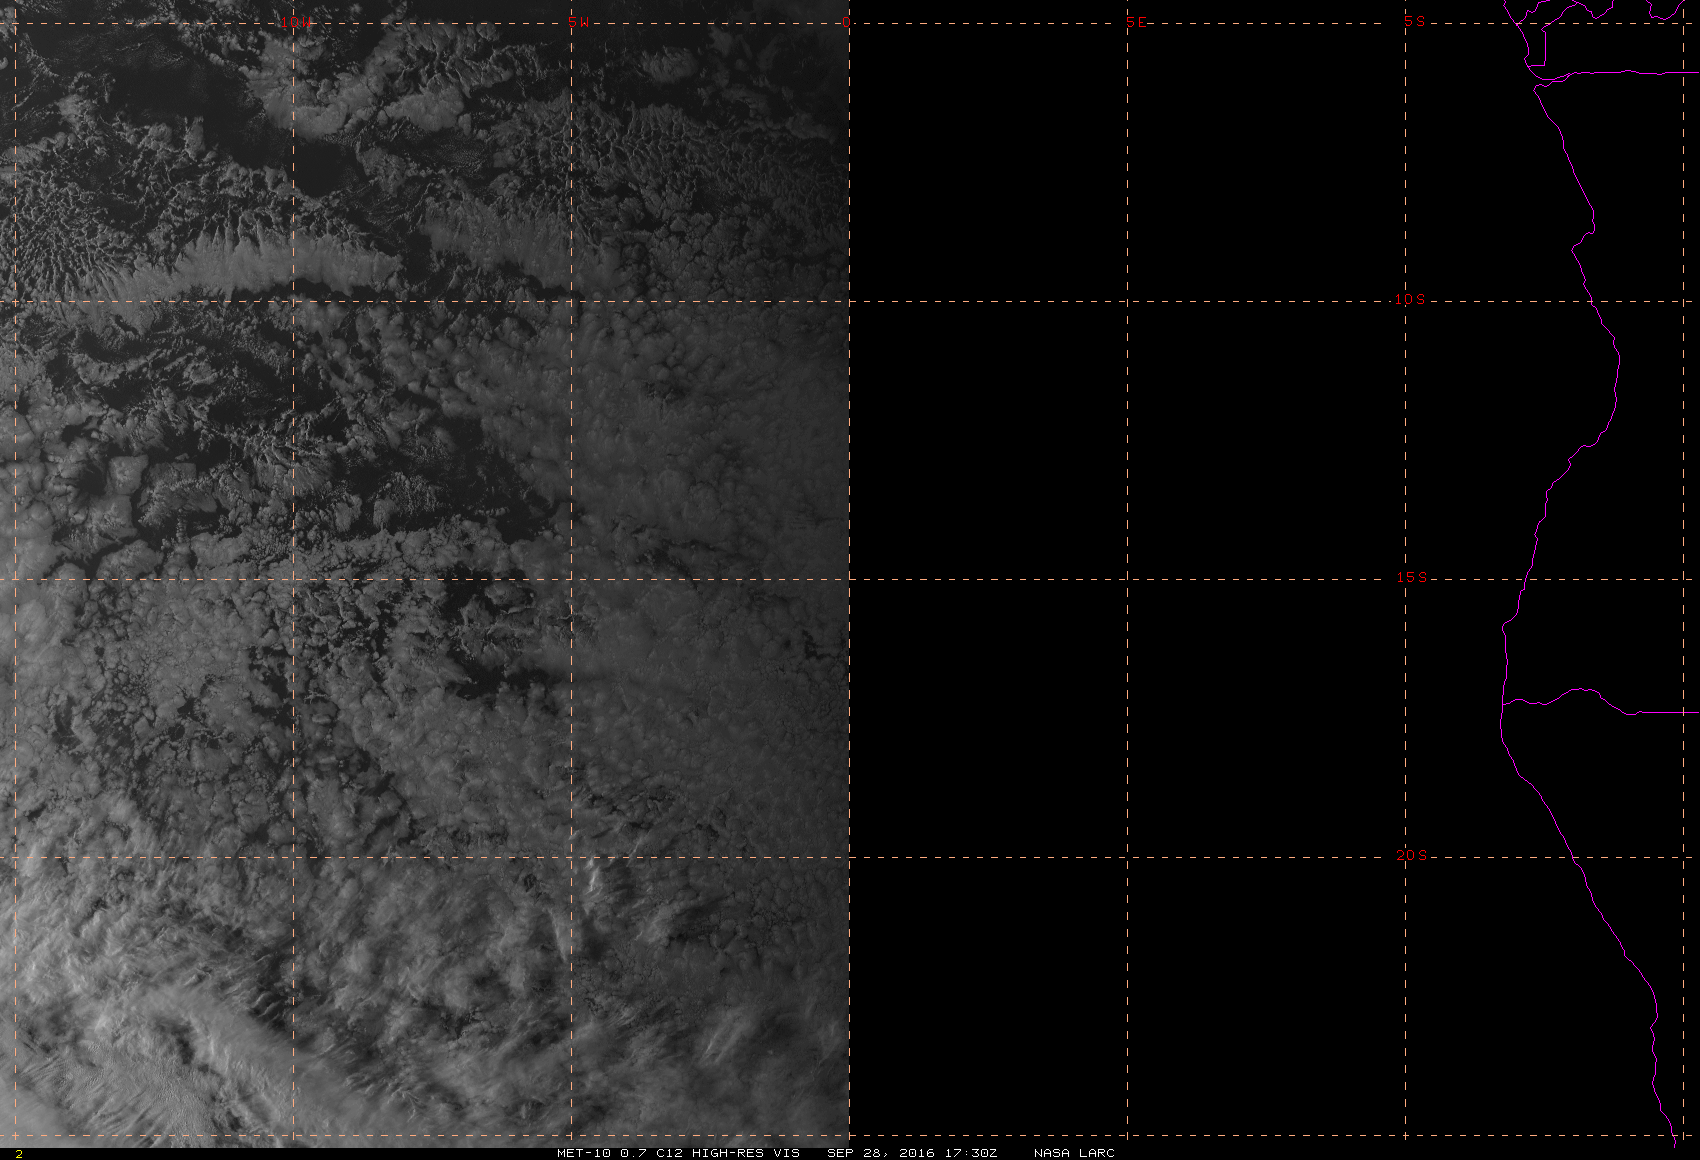Click the 0 longitude label
The width and height of the screenshot is (1700, 1160).
(x=847, y=22)
